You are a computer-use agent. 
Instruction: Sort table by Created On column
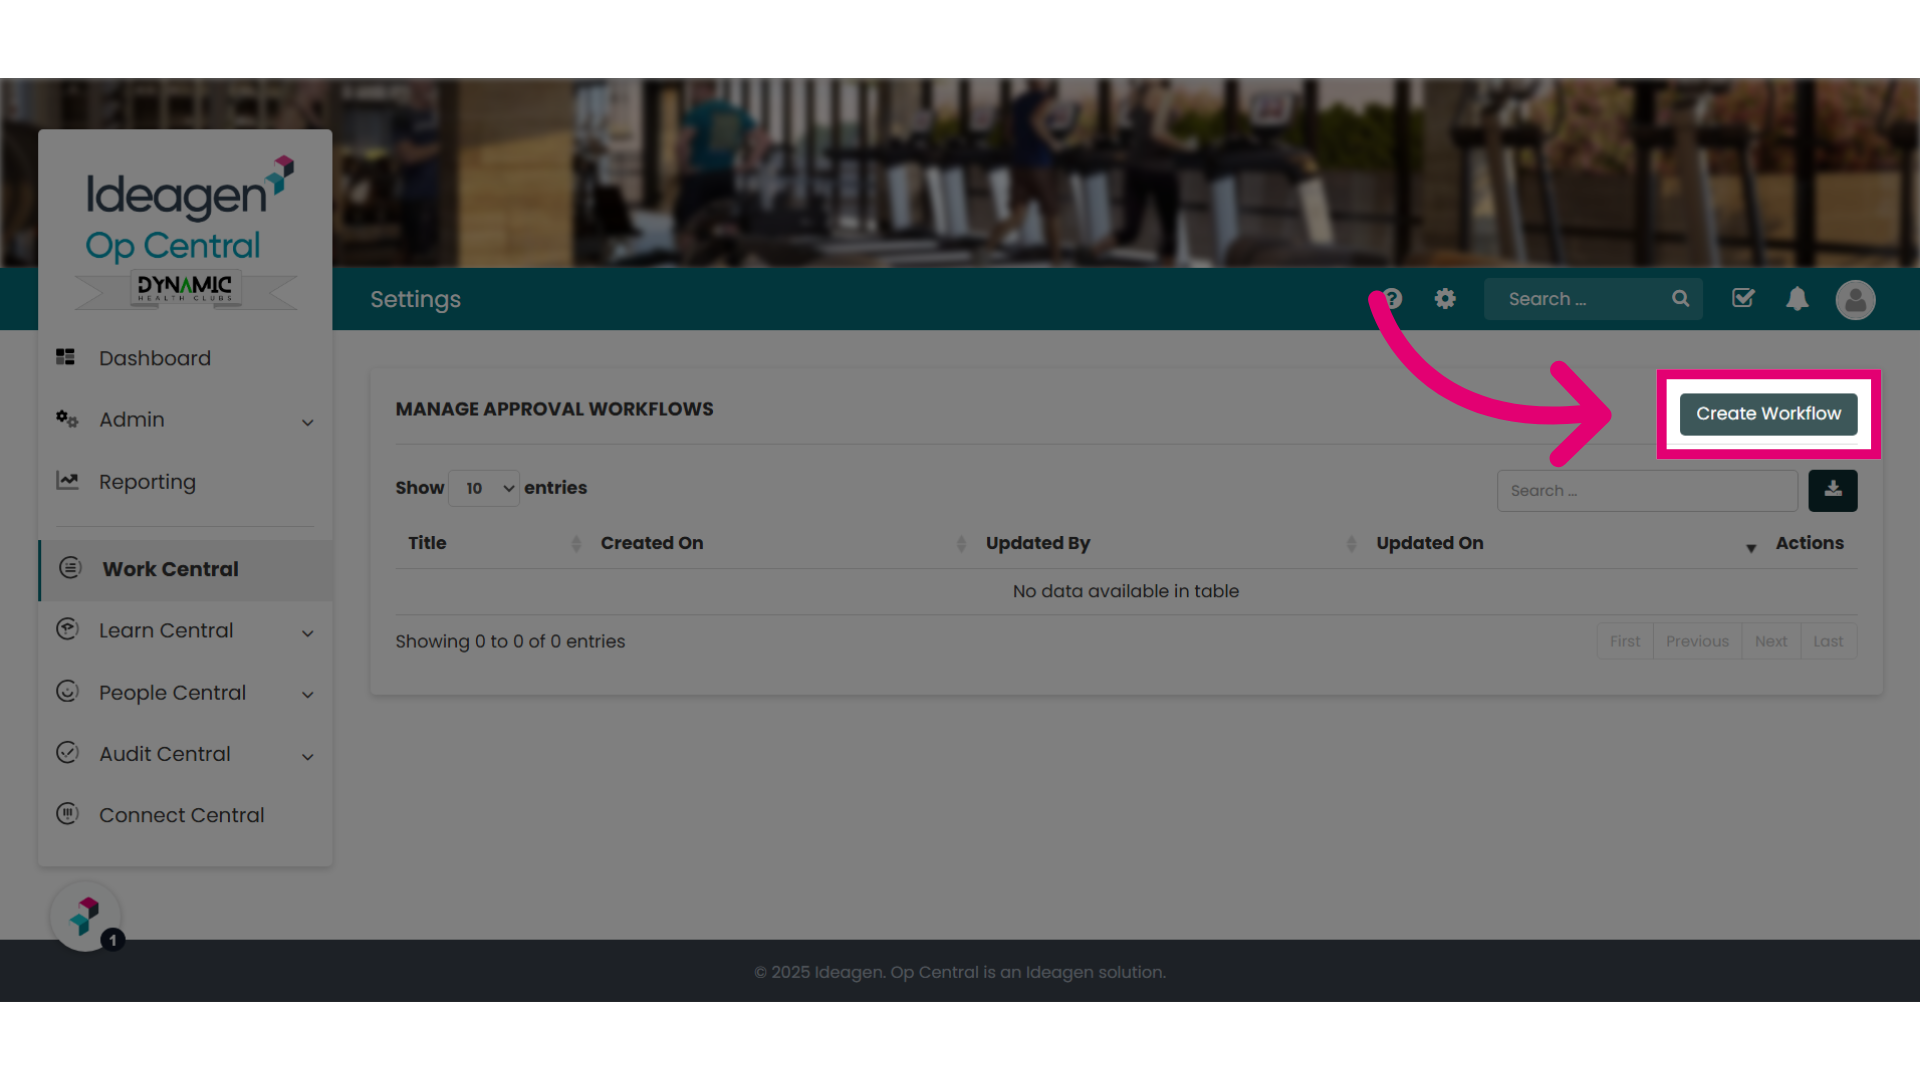click(780, 543)
